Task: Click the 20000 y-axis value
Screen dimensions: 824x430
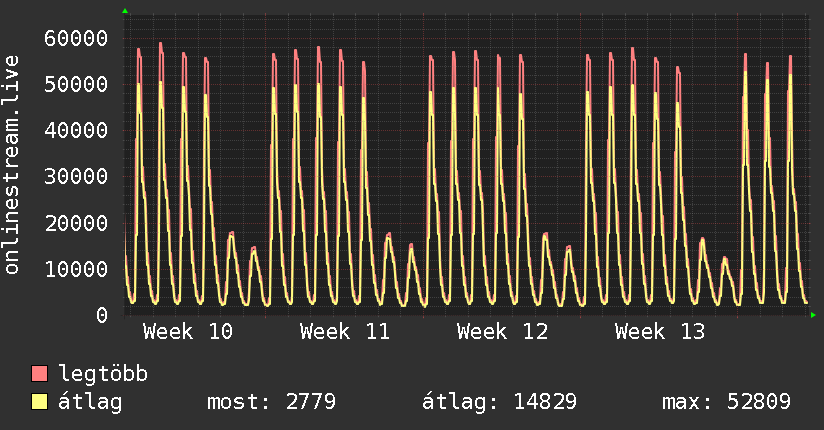Action: pos(76,223)
